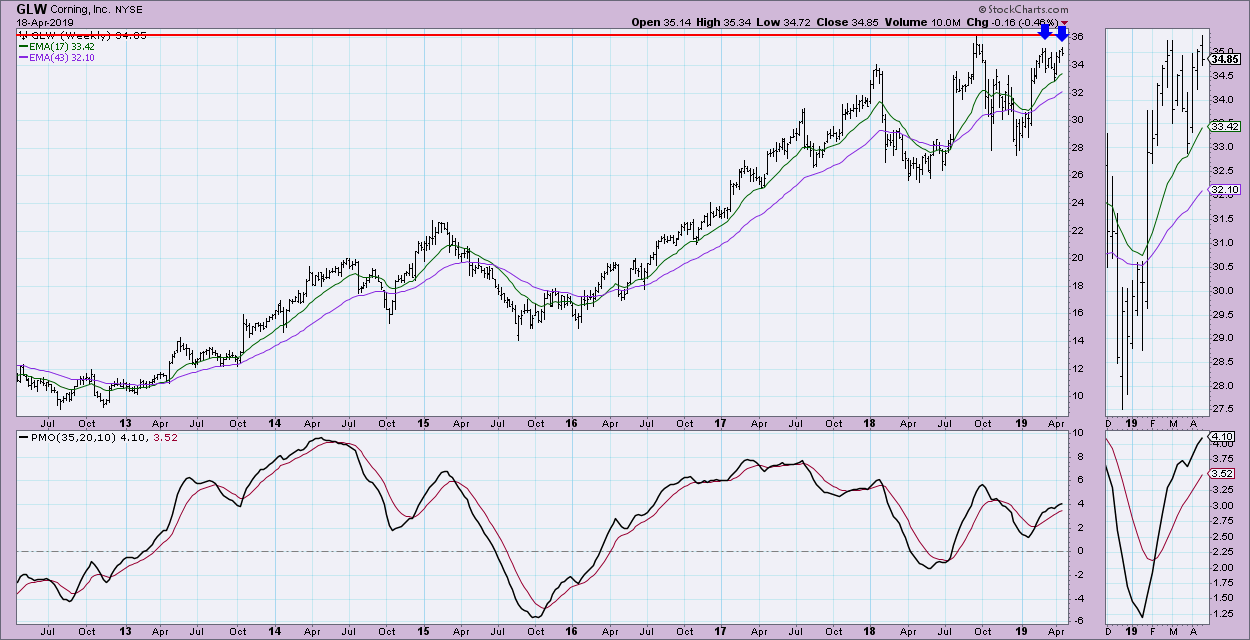Image resolution: width=1250 pixels, height=640 pixels.
Task: Click the 10 label on the main price axis
Action: click(x=1077, y=395)
